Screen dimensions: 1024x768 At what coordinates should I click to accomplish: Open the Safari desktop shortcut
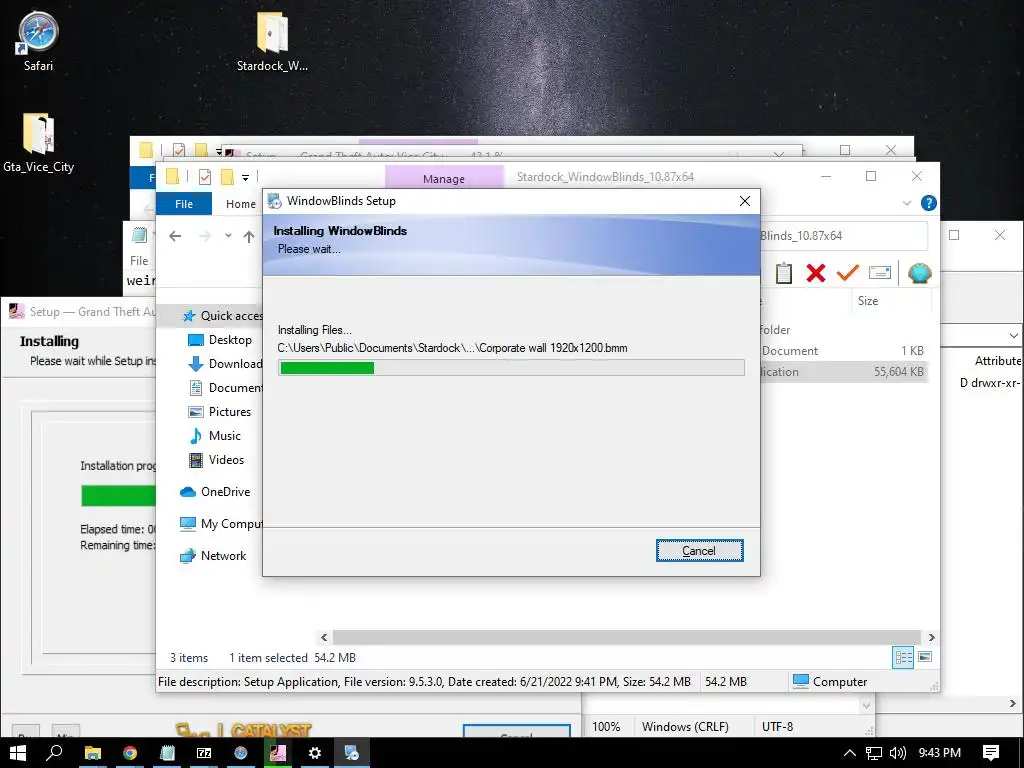point(38,42)
